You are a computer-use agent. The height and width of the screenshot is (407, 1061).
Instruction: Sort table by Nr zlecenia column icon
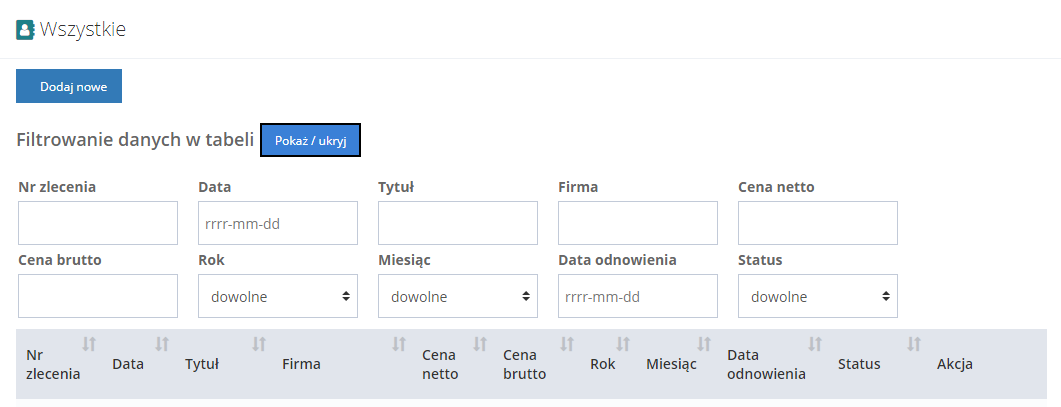tap(89, 344)
